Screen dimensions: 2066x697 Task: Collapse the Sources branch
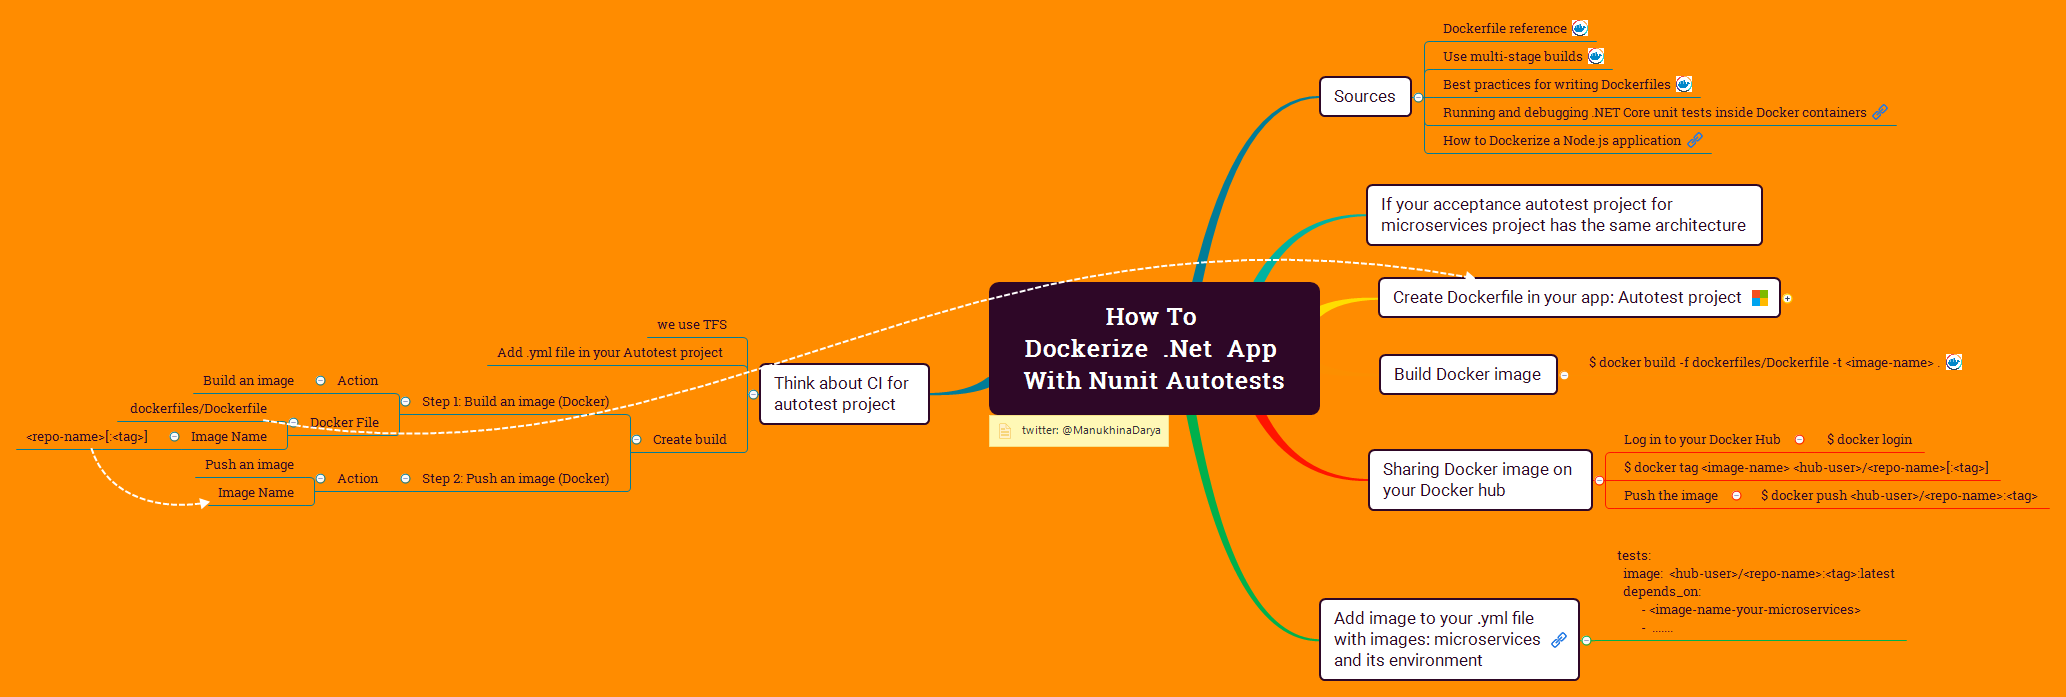click(1418, 97)
